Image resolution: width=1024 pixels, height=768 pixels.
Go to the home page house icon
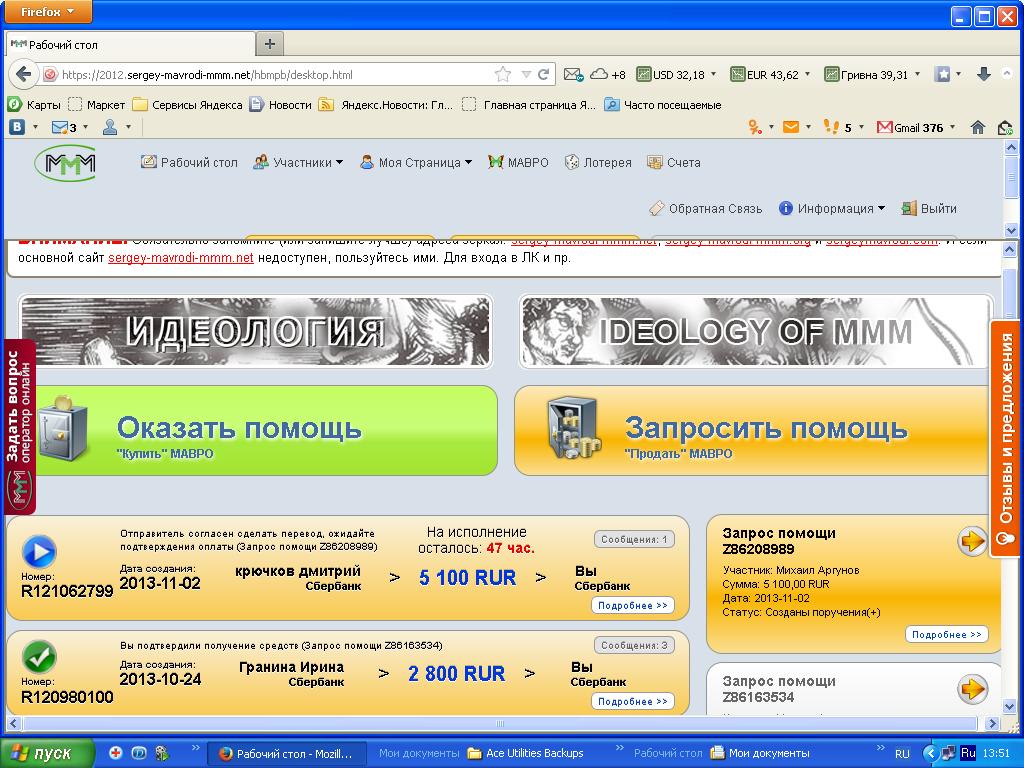click(x=978, y=127)
